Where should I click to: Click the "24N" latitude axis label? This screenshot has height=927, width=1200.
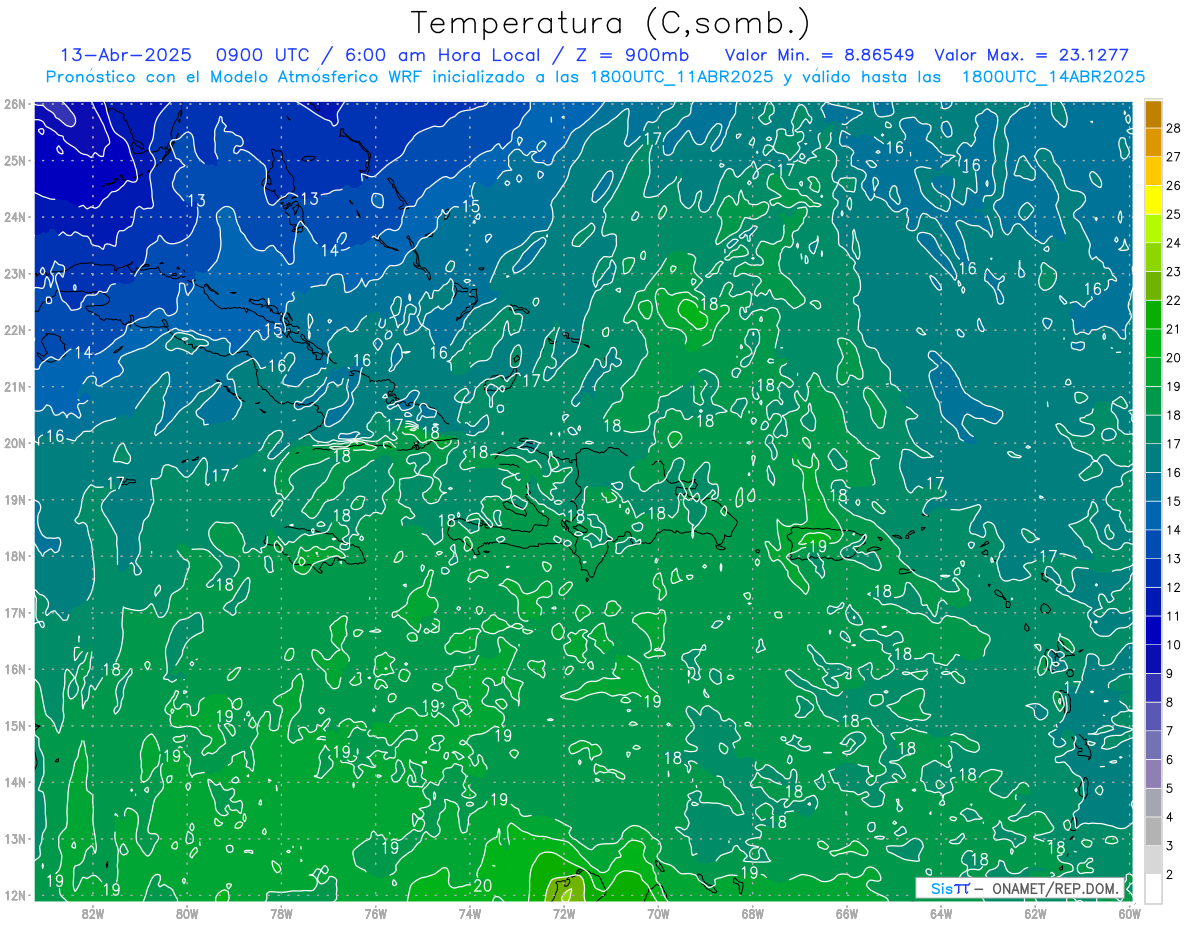[x=15, y=217]
